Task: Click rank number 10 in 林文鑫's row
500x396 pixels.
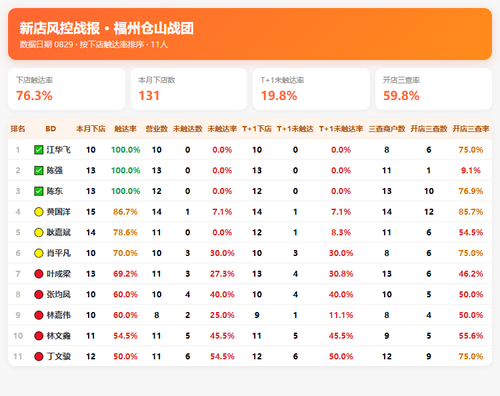Action: pyautogui.click(x=18, y=336)
